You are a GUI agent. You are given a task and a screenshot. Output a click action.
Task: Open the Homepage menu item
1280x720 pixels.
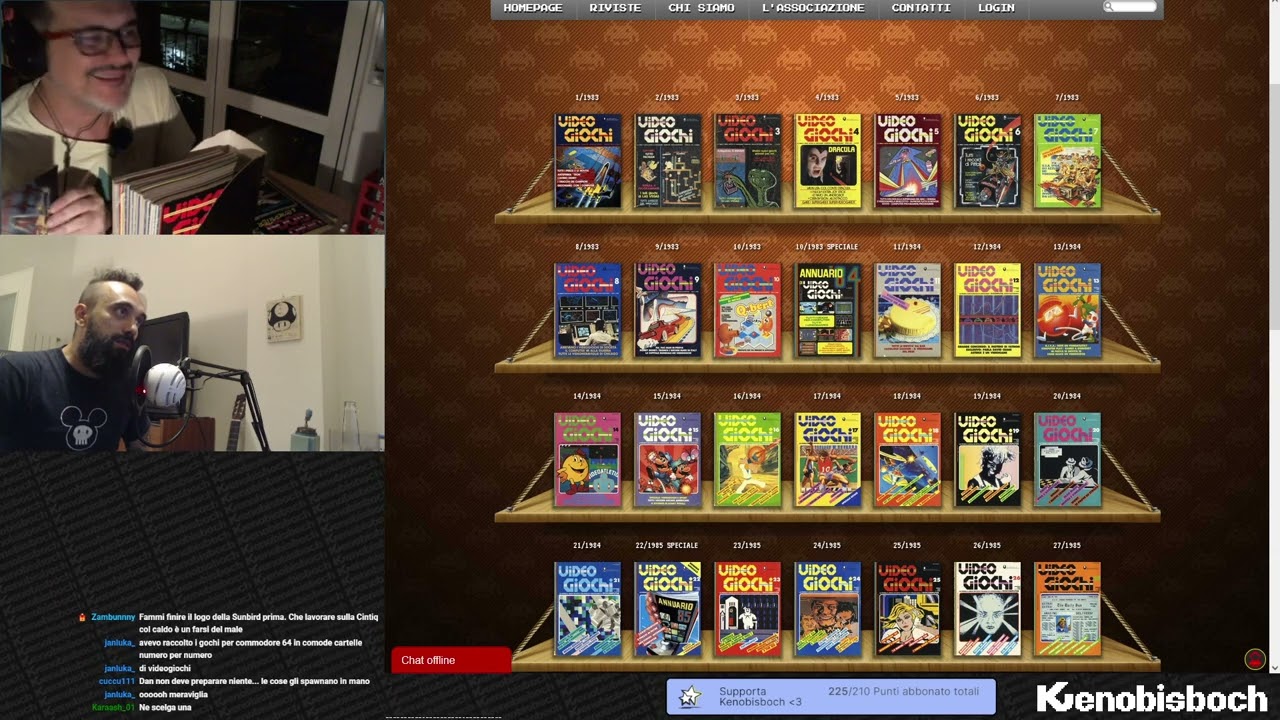click(533, 8)
